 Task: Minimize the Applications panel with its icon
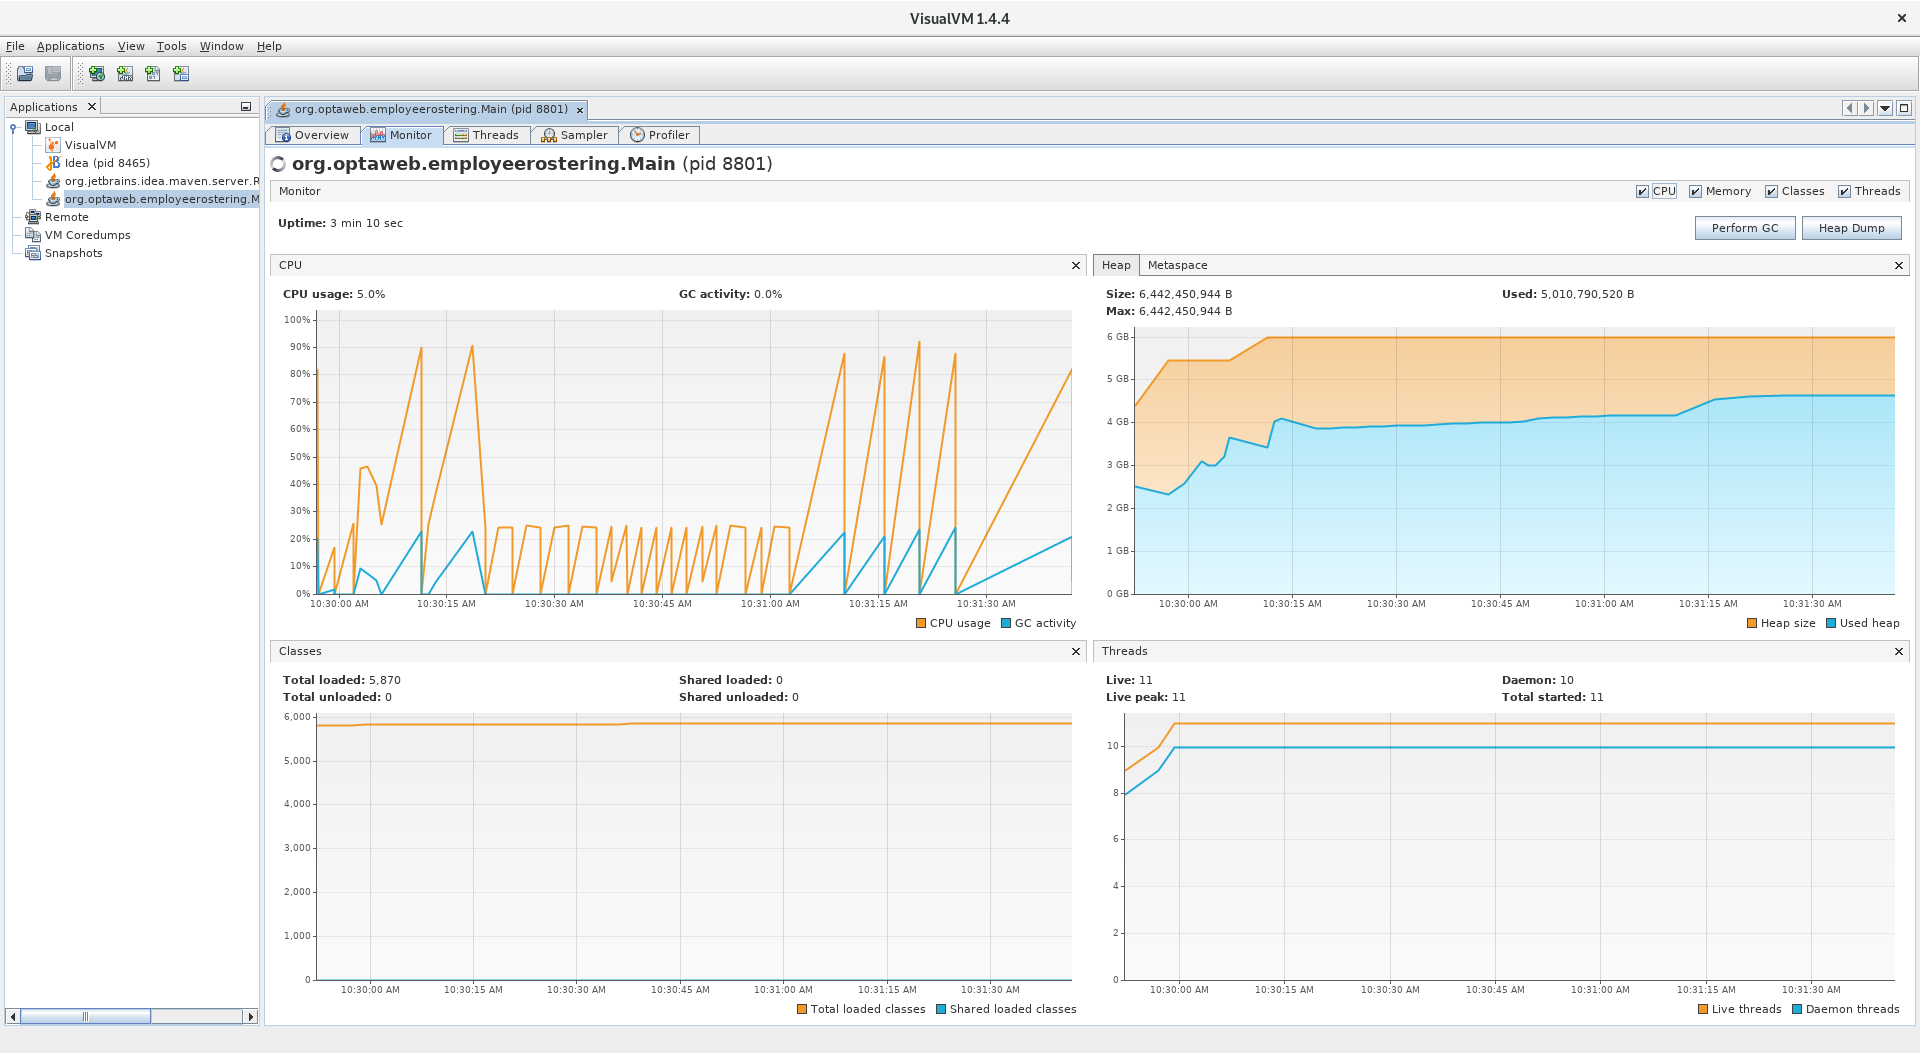coord(245,107)
